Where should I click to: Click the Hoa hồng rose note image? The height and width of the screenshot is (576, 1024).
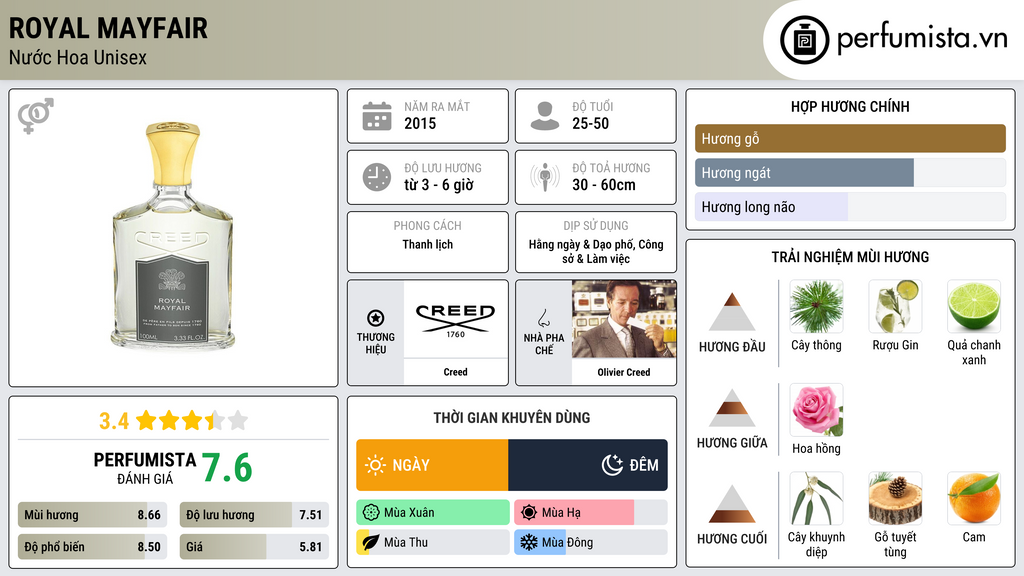[x=816, y=410]
